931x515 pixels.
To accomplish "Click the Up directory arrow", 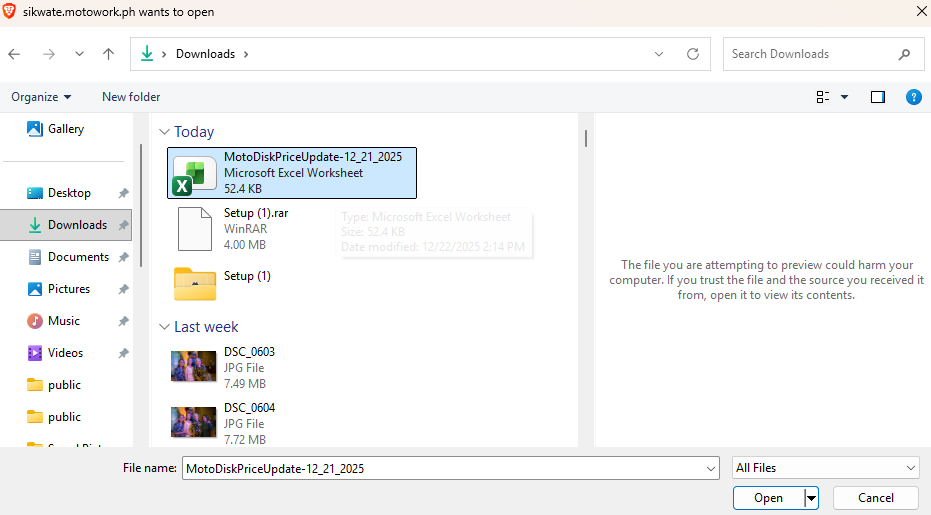I will [109, 54].
